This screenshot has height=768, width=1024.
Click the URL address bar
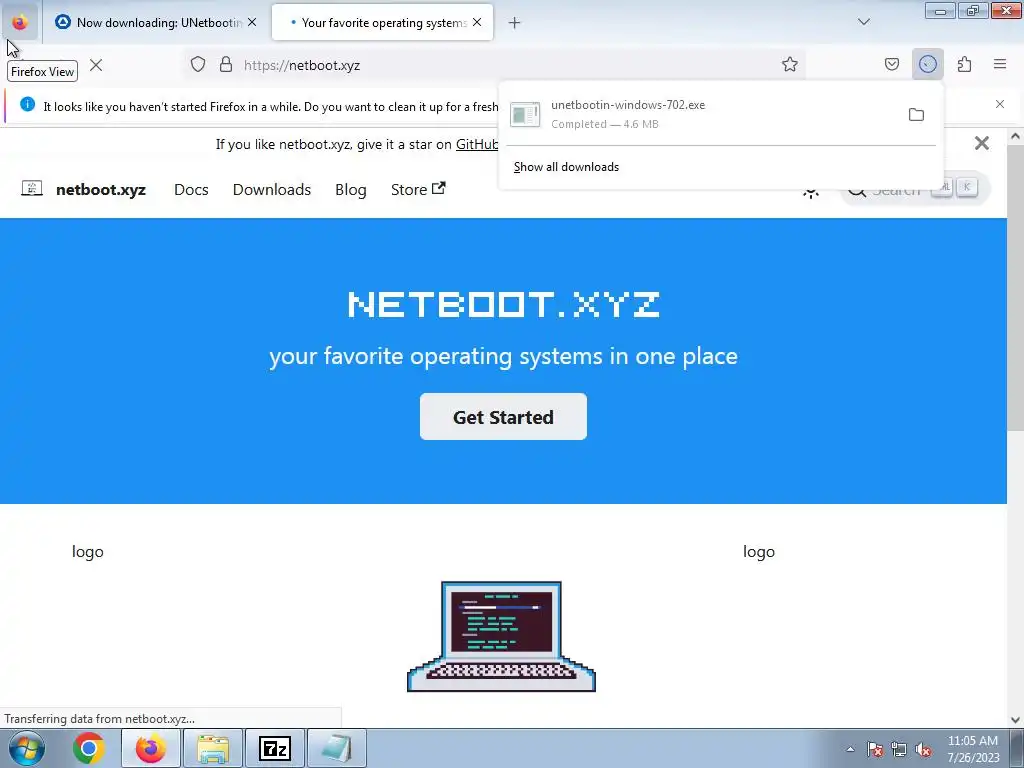(x=496, y=65)
